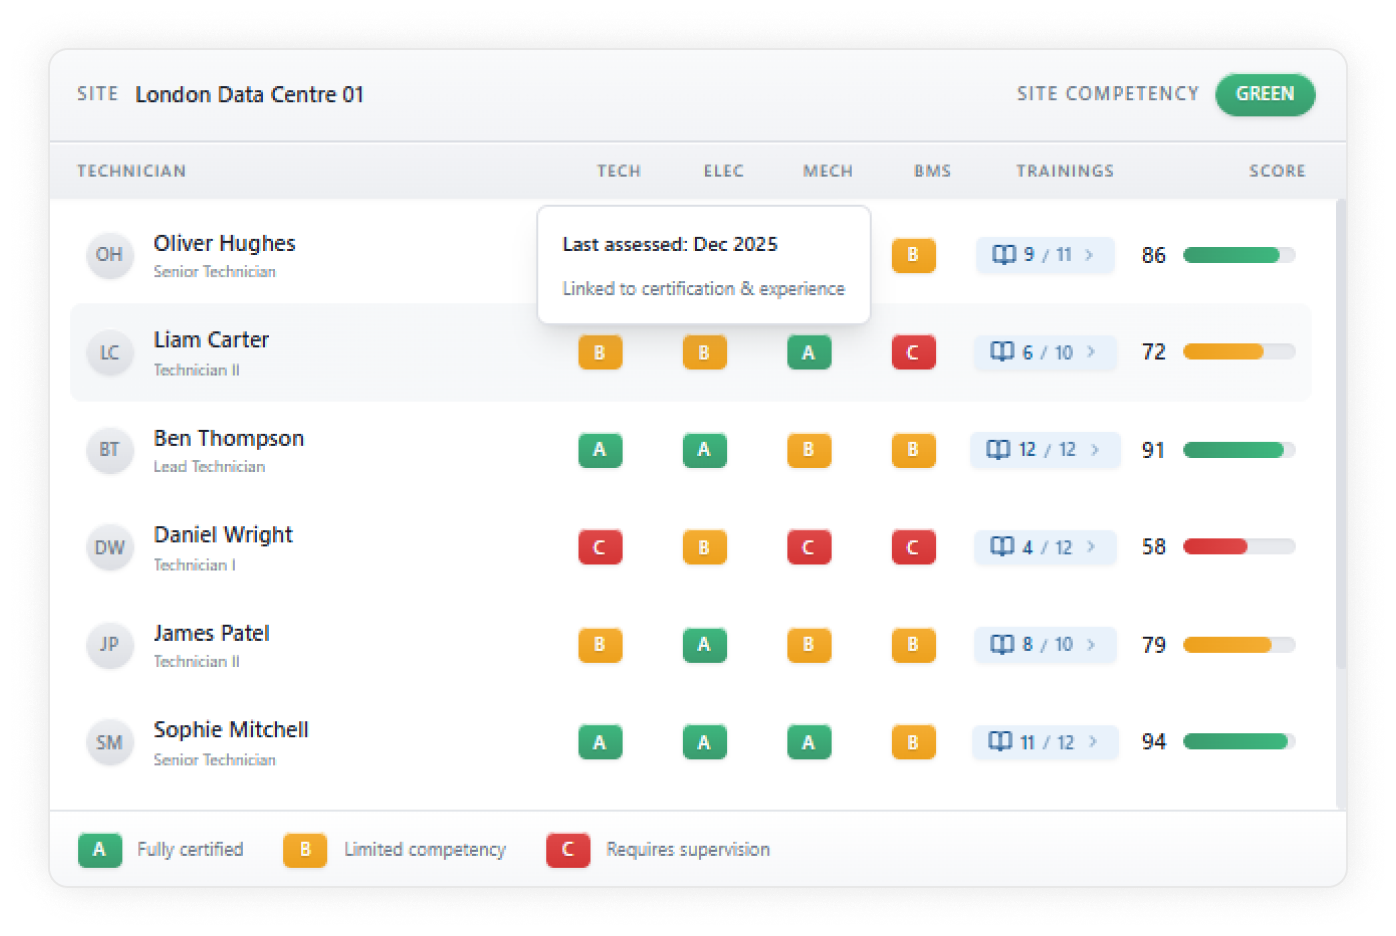Expand Ben Thompson's 12 / 12 trainings
This screenshot has height=936, width=1396.
click(1044, 450)
